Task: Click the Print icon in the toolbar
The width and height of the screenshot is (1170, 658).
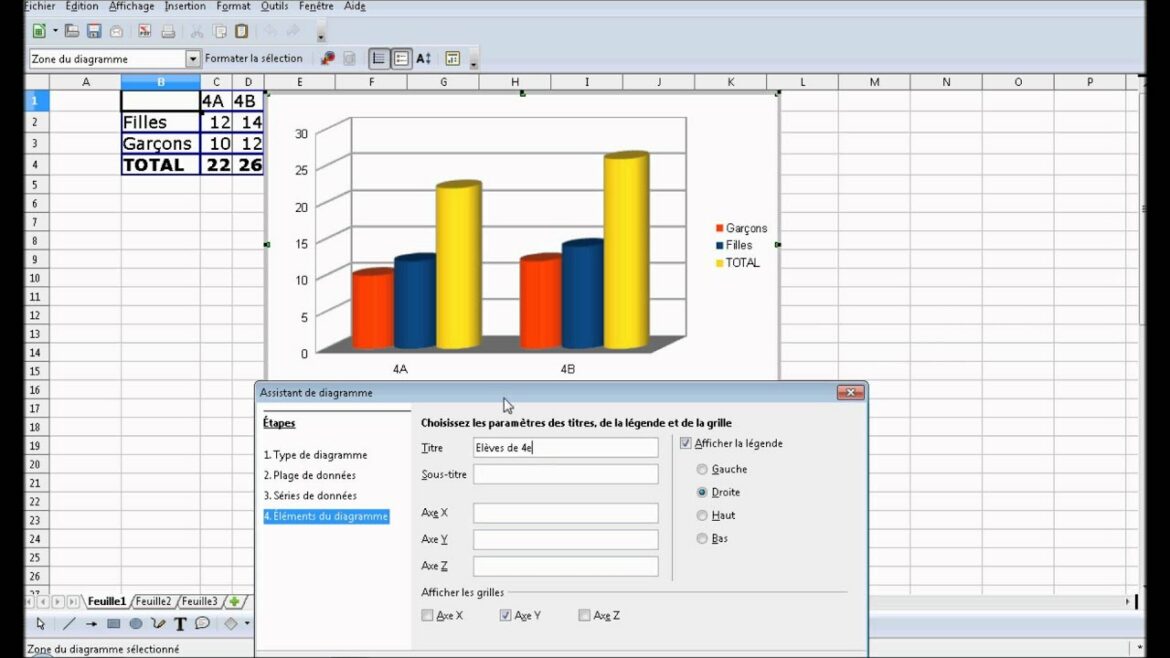Action: tap(168, 30)
